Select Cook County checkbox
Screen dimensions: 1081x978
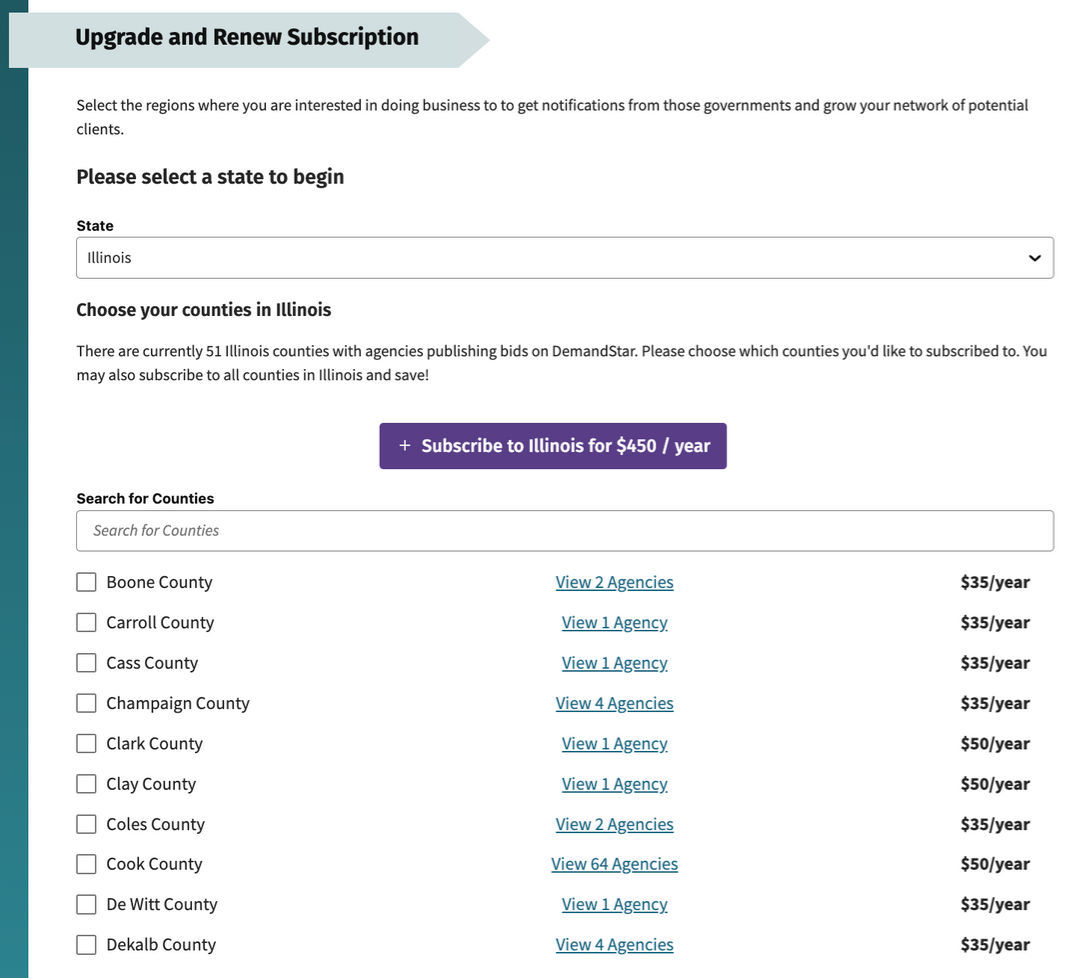coord(86,863)
